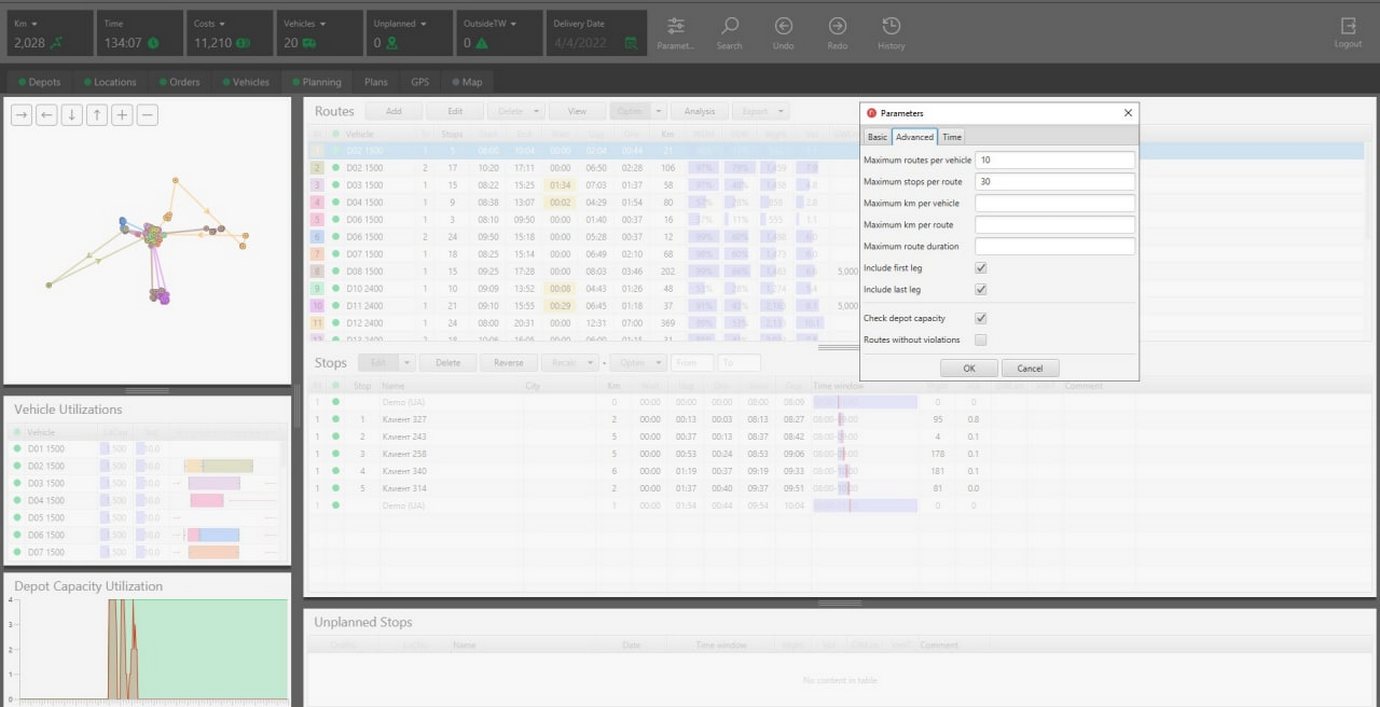The height and width of the screenshot is (707, 1380).
Task: Uncheck the Include last leg checkbox
Action: tap(981, 289)
